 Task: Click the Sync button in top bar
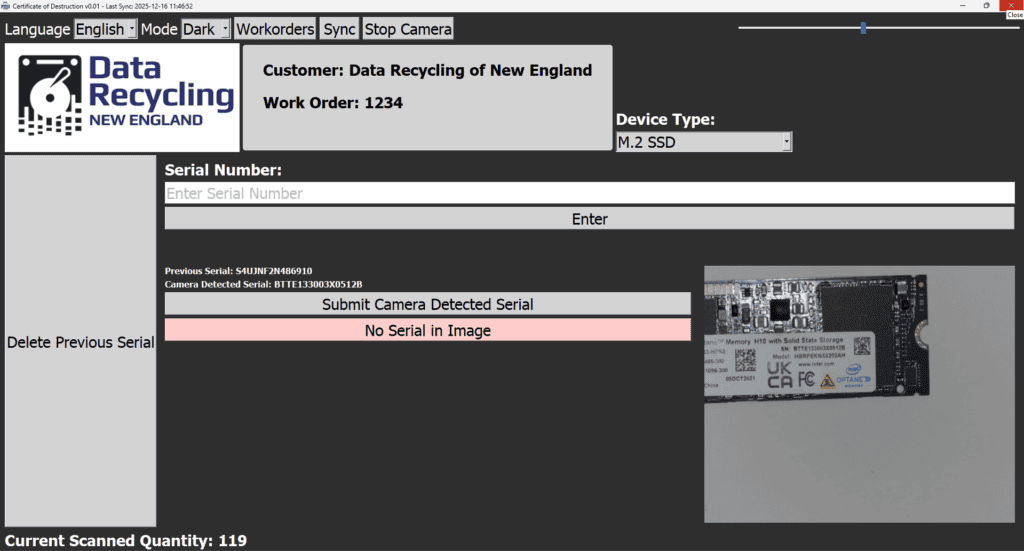tap(339, 29)
